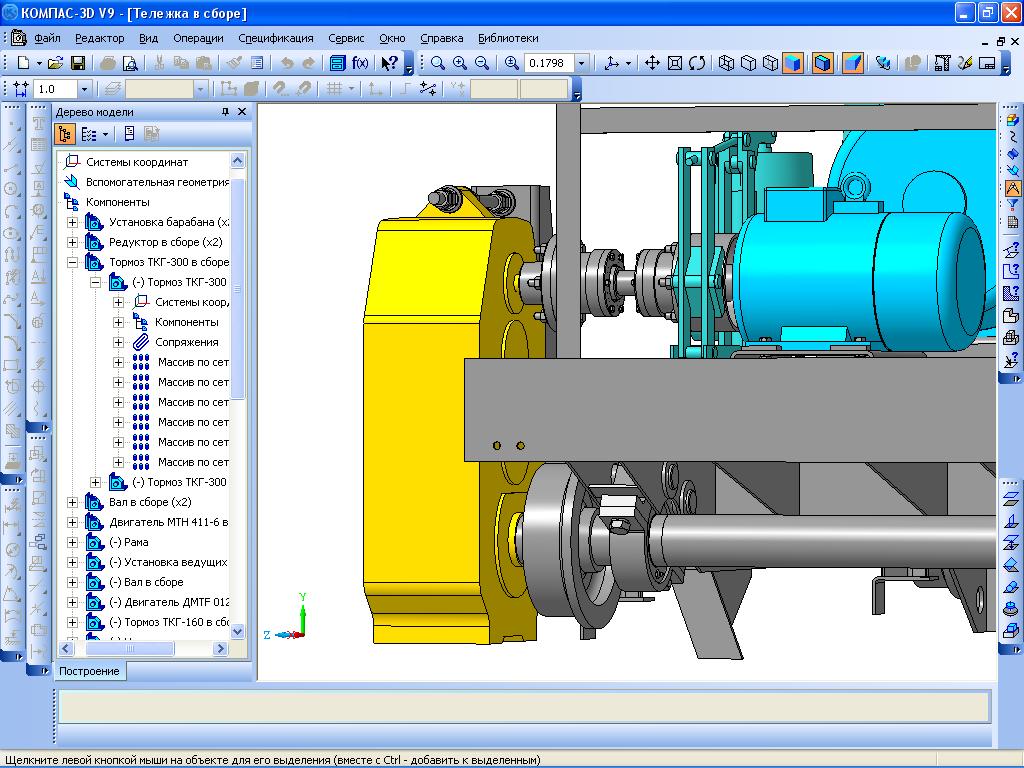Screen dimensions: 1024x768
Task: Click the Open file folder icon
Action: point(56,63)
